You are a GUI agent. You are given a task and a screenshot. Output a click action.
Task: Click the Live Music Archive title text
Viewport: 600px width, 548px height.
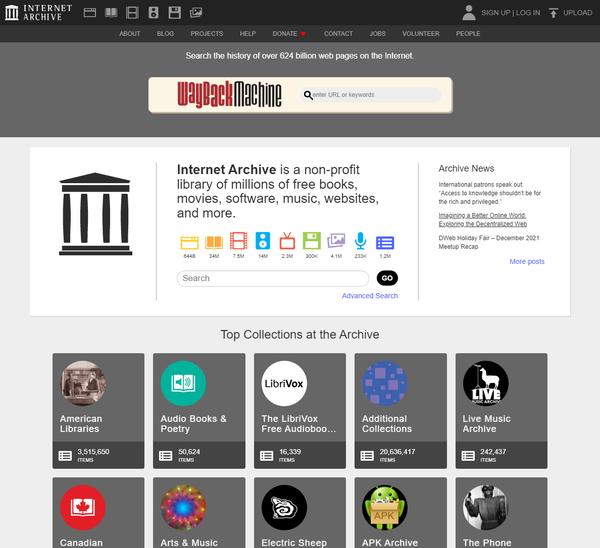[x=486, y=424]
